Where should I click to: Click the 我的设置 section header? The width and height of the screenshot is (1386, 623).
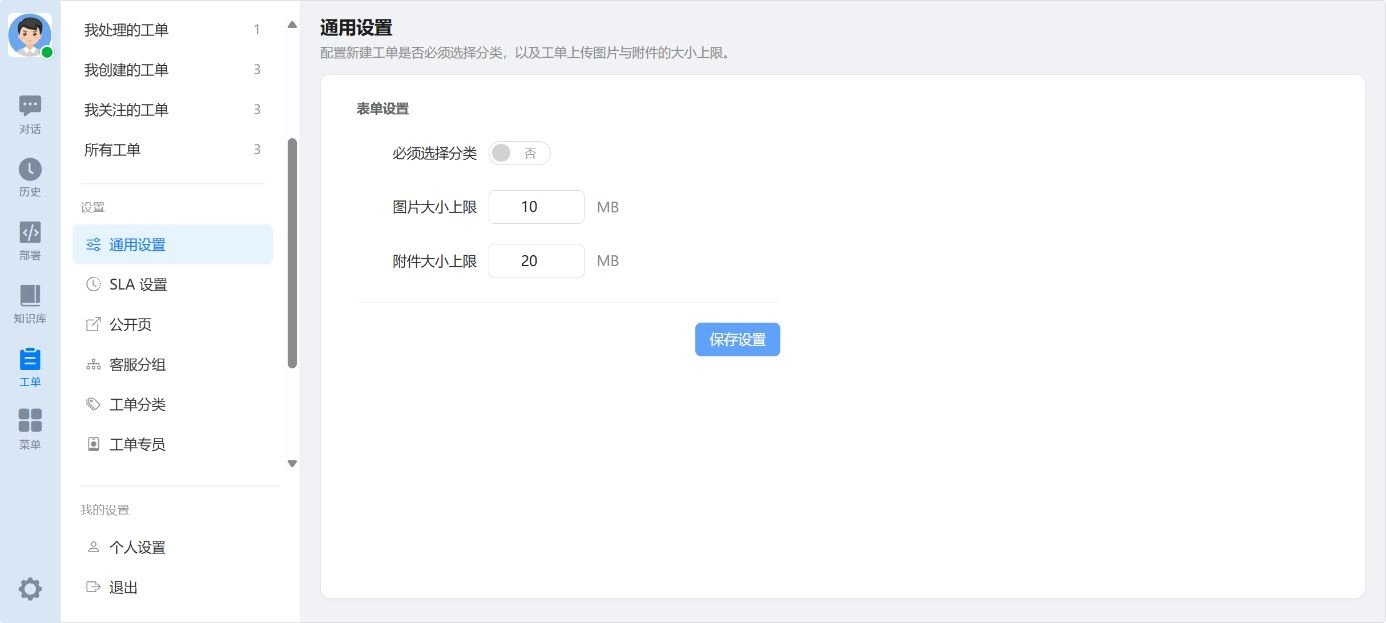pos(105,510)
